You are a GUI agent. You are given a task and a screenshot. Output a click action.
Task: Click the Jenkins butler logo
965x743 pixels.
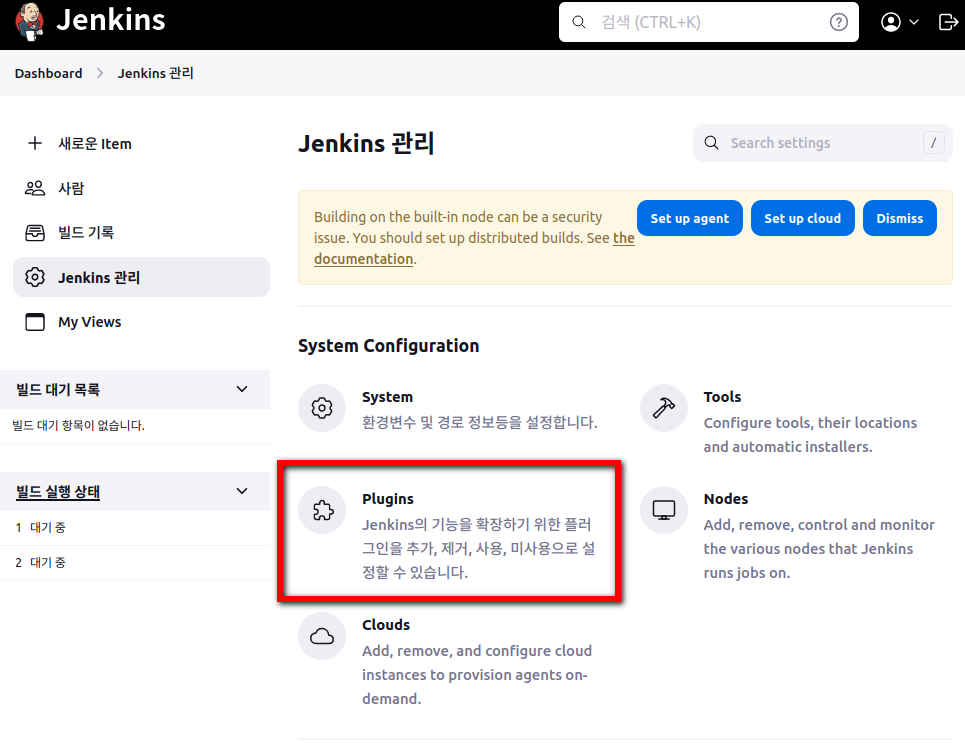click(x=29, y=22)
